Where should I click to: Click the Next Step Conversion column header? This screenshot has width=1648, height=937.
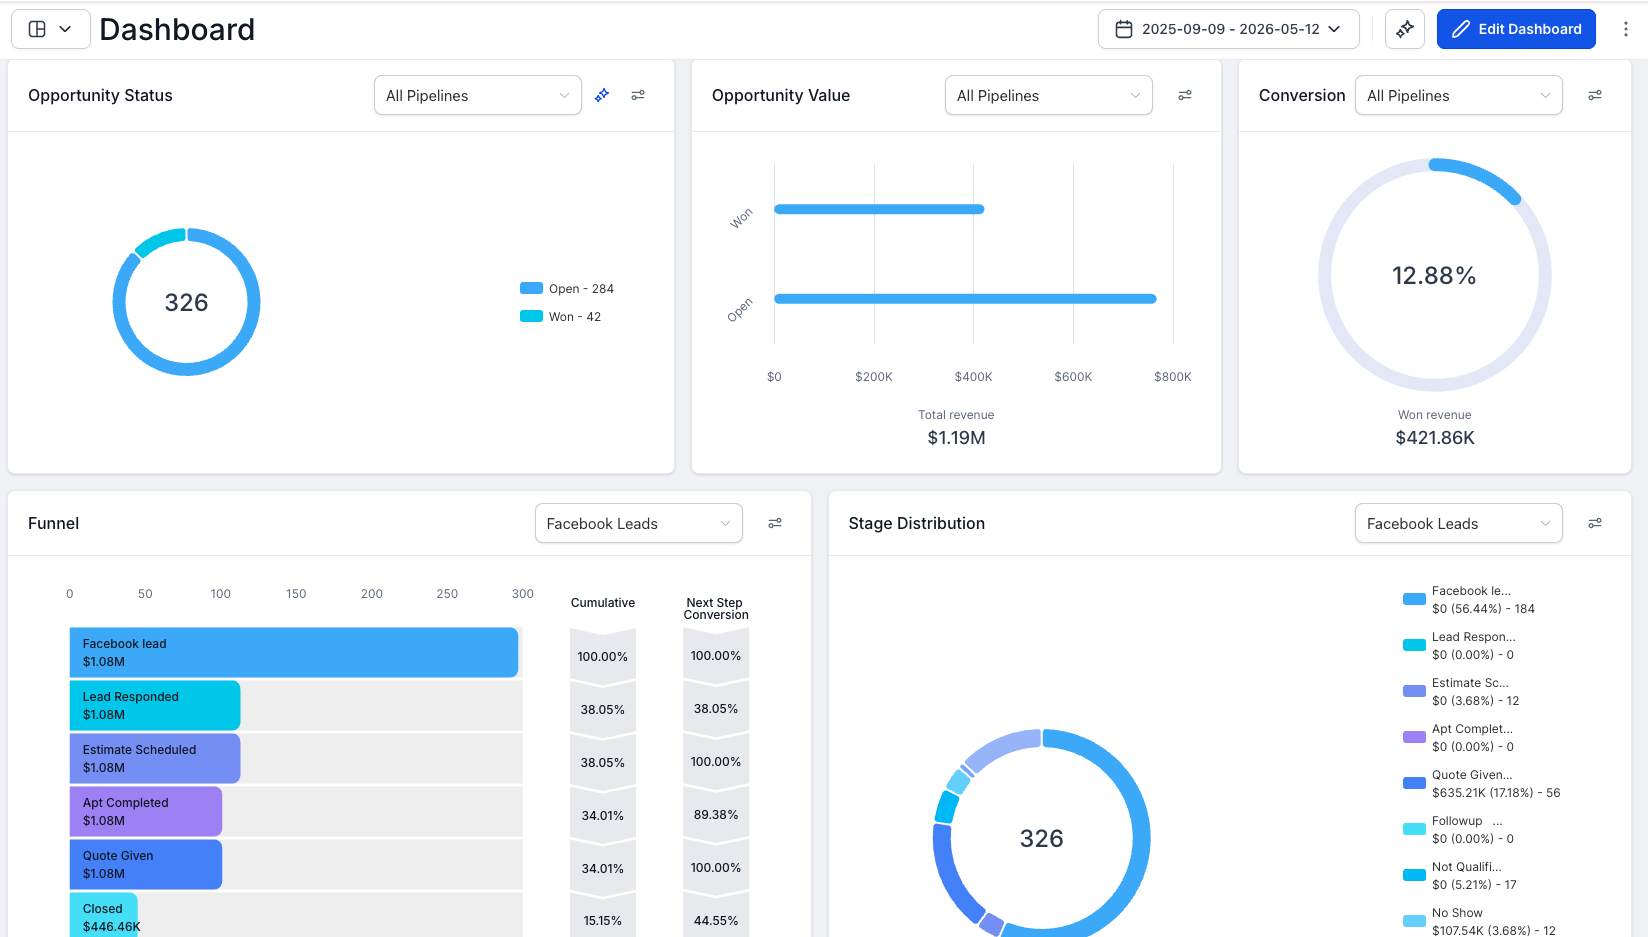click(x=716, y=608)
